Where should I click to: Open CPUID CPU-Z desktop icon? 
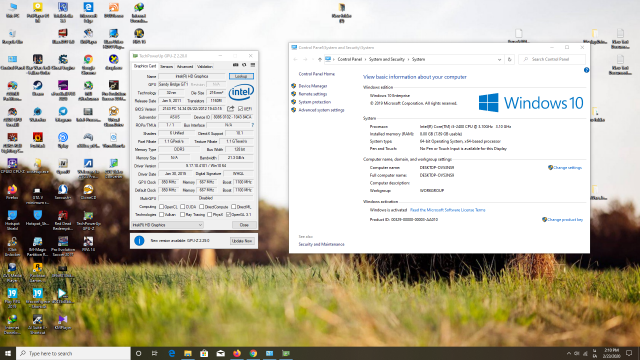12,166
